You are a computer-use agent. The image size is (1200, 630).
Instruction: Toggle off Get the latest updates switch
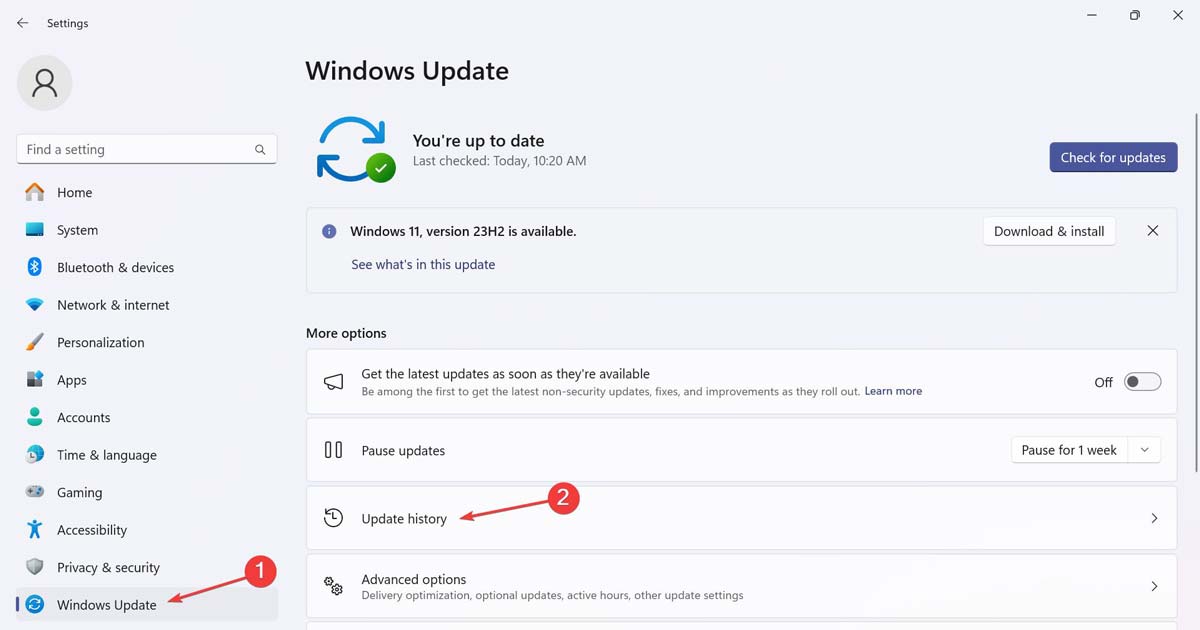(x=1143, y=381)
